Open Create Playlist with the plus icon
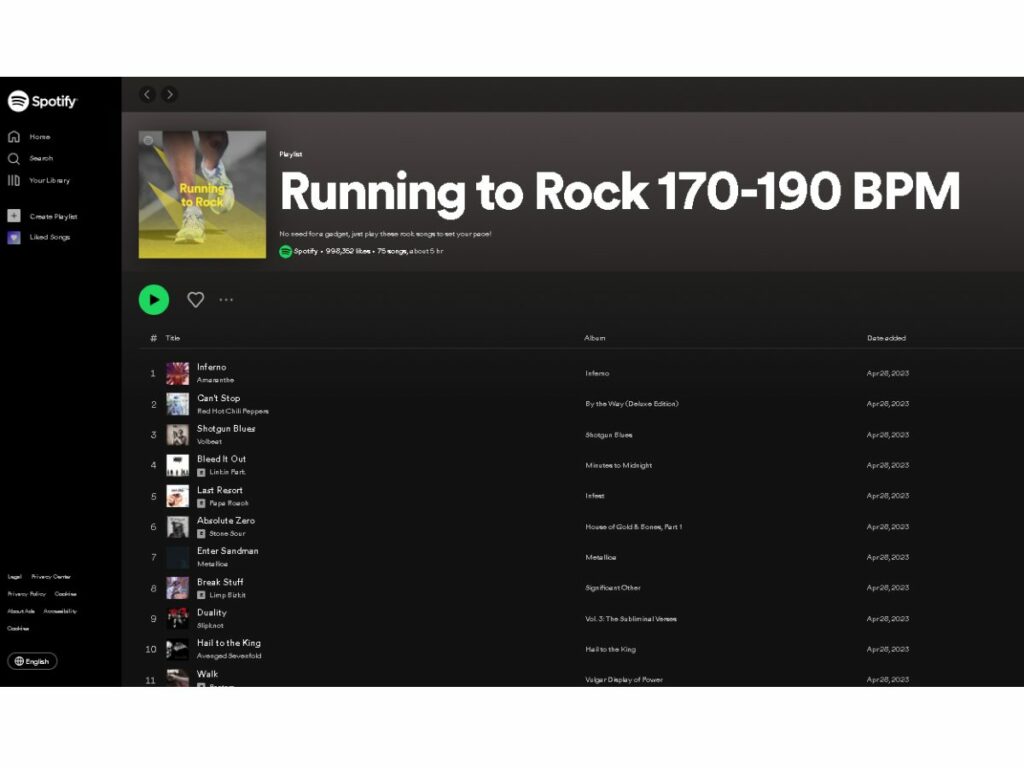This screenshot has height=768, width=1024. point(14,215)
